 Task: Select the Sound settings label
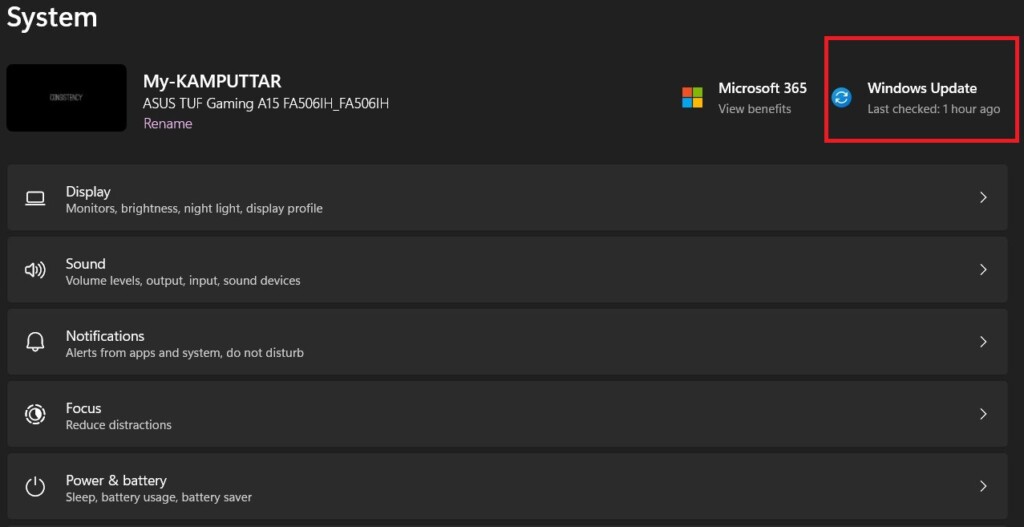pyautogui.click(x=85, y=264)
